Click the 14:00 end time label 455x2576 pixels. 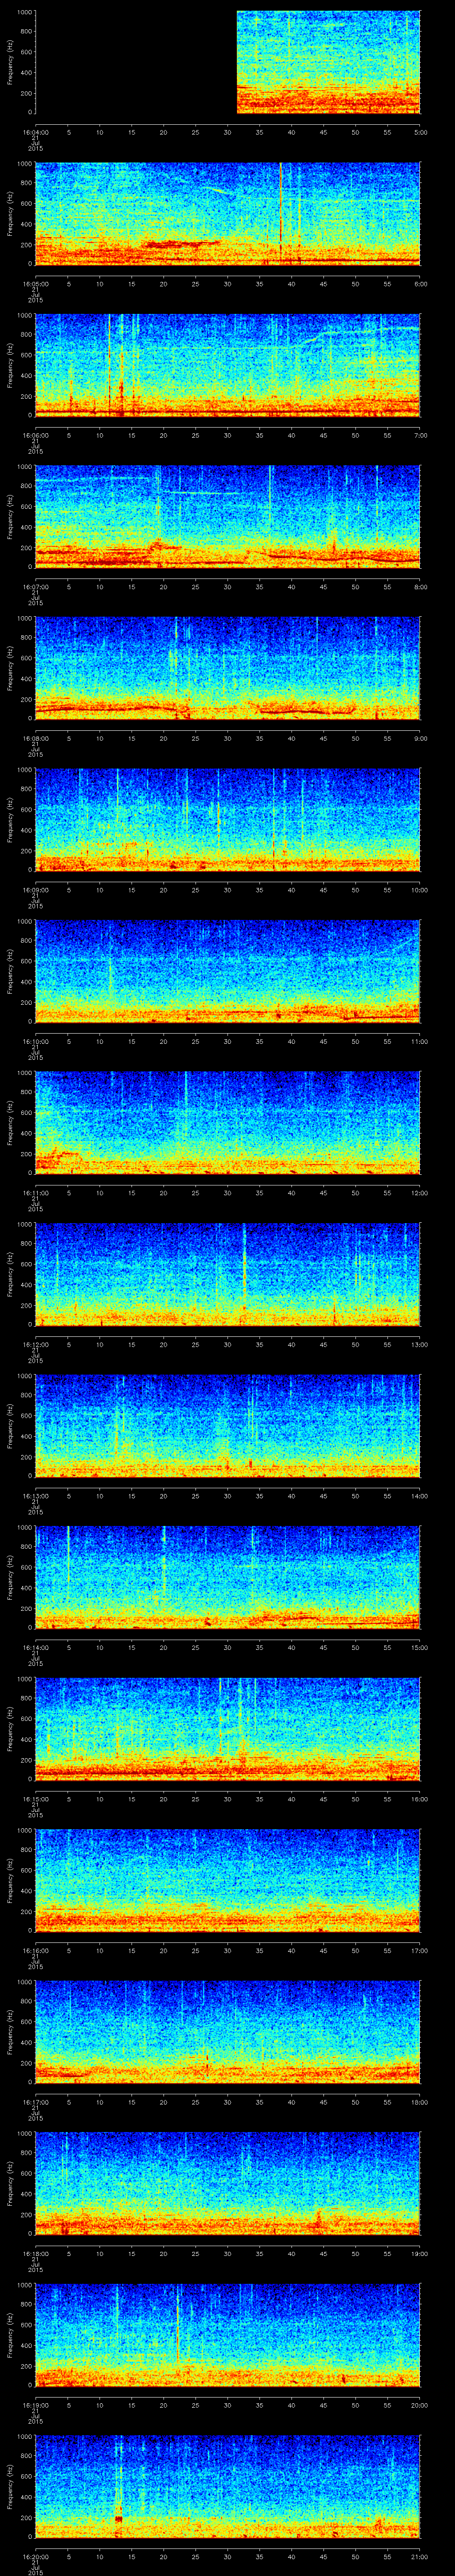coord(419,1496)
